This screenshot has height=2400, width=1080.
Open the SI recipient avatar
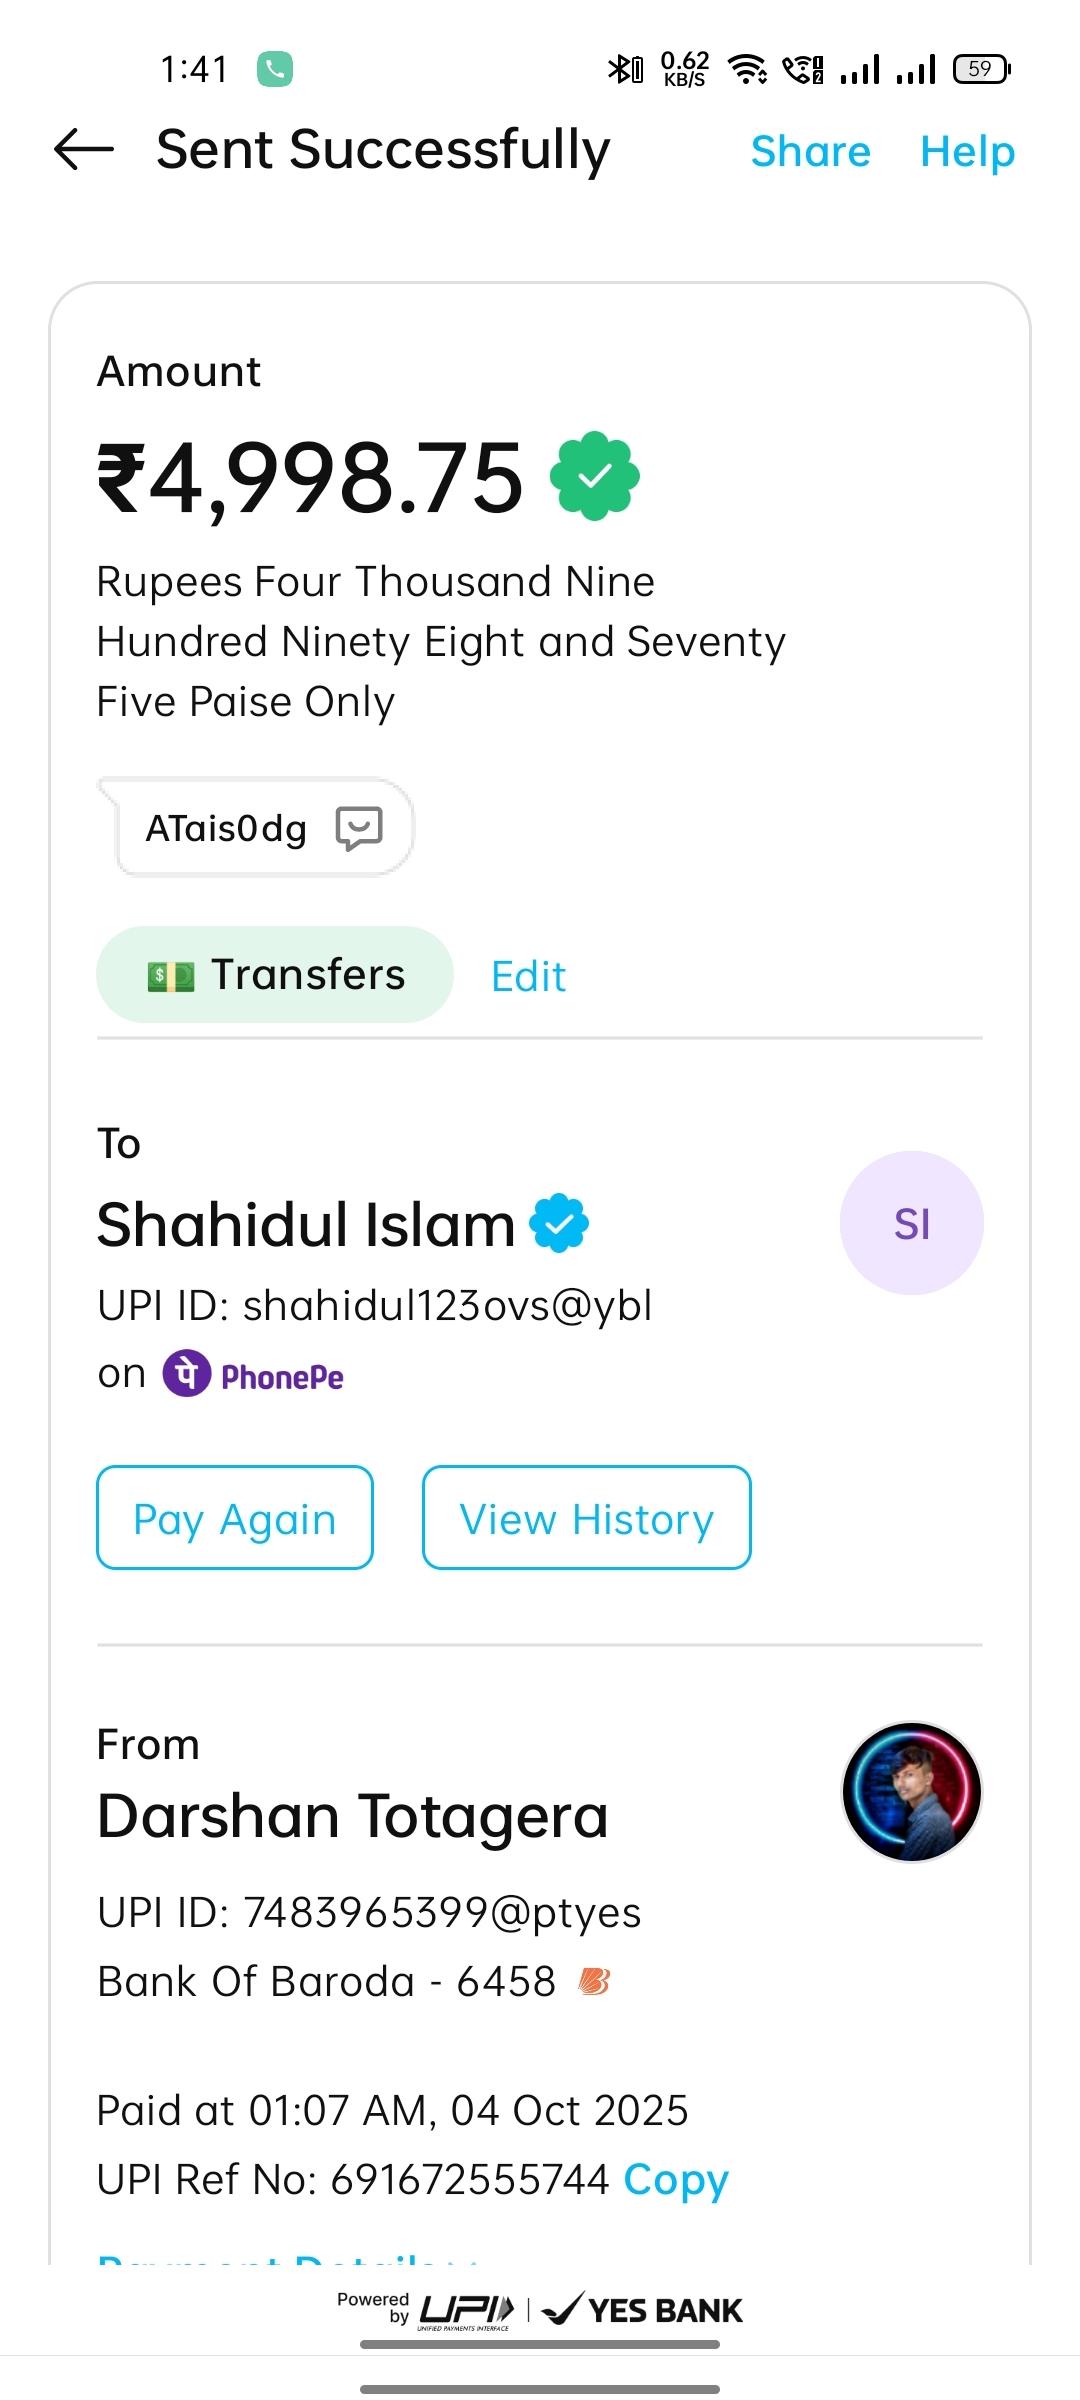pyautogui.click(x=911, y=1223)
